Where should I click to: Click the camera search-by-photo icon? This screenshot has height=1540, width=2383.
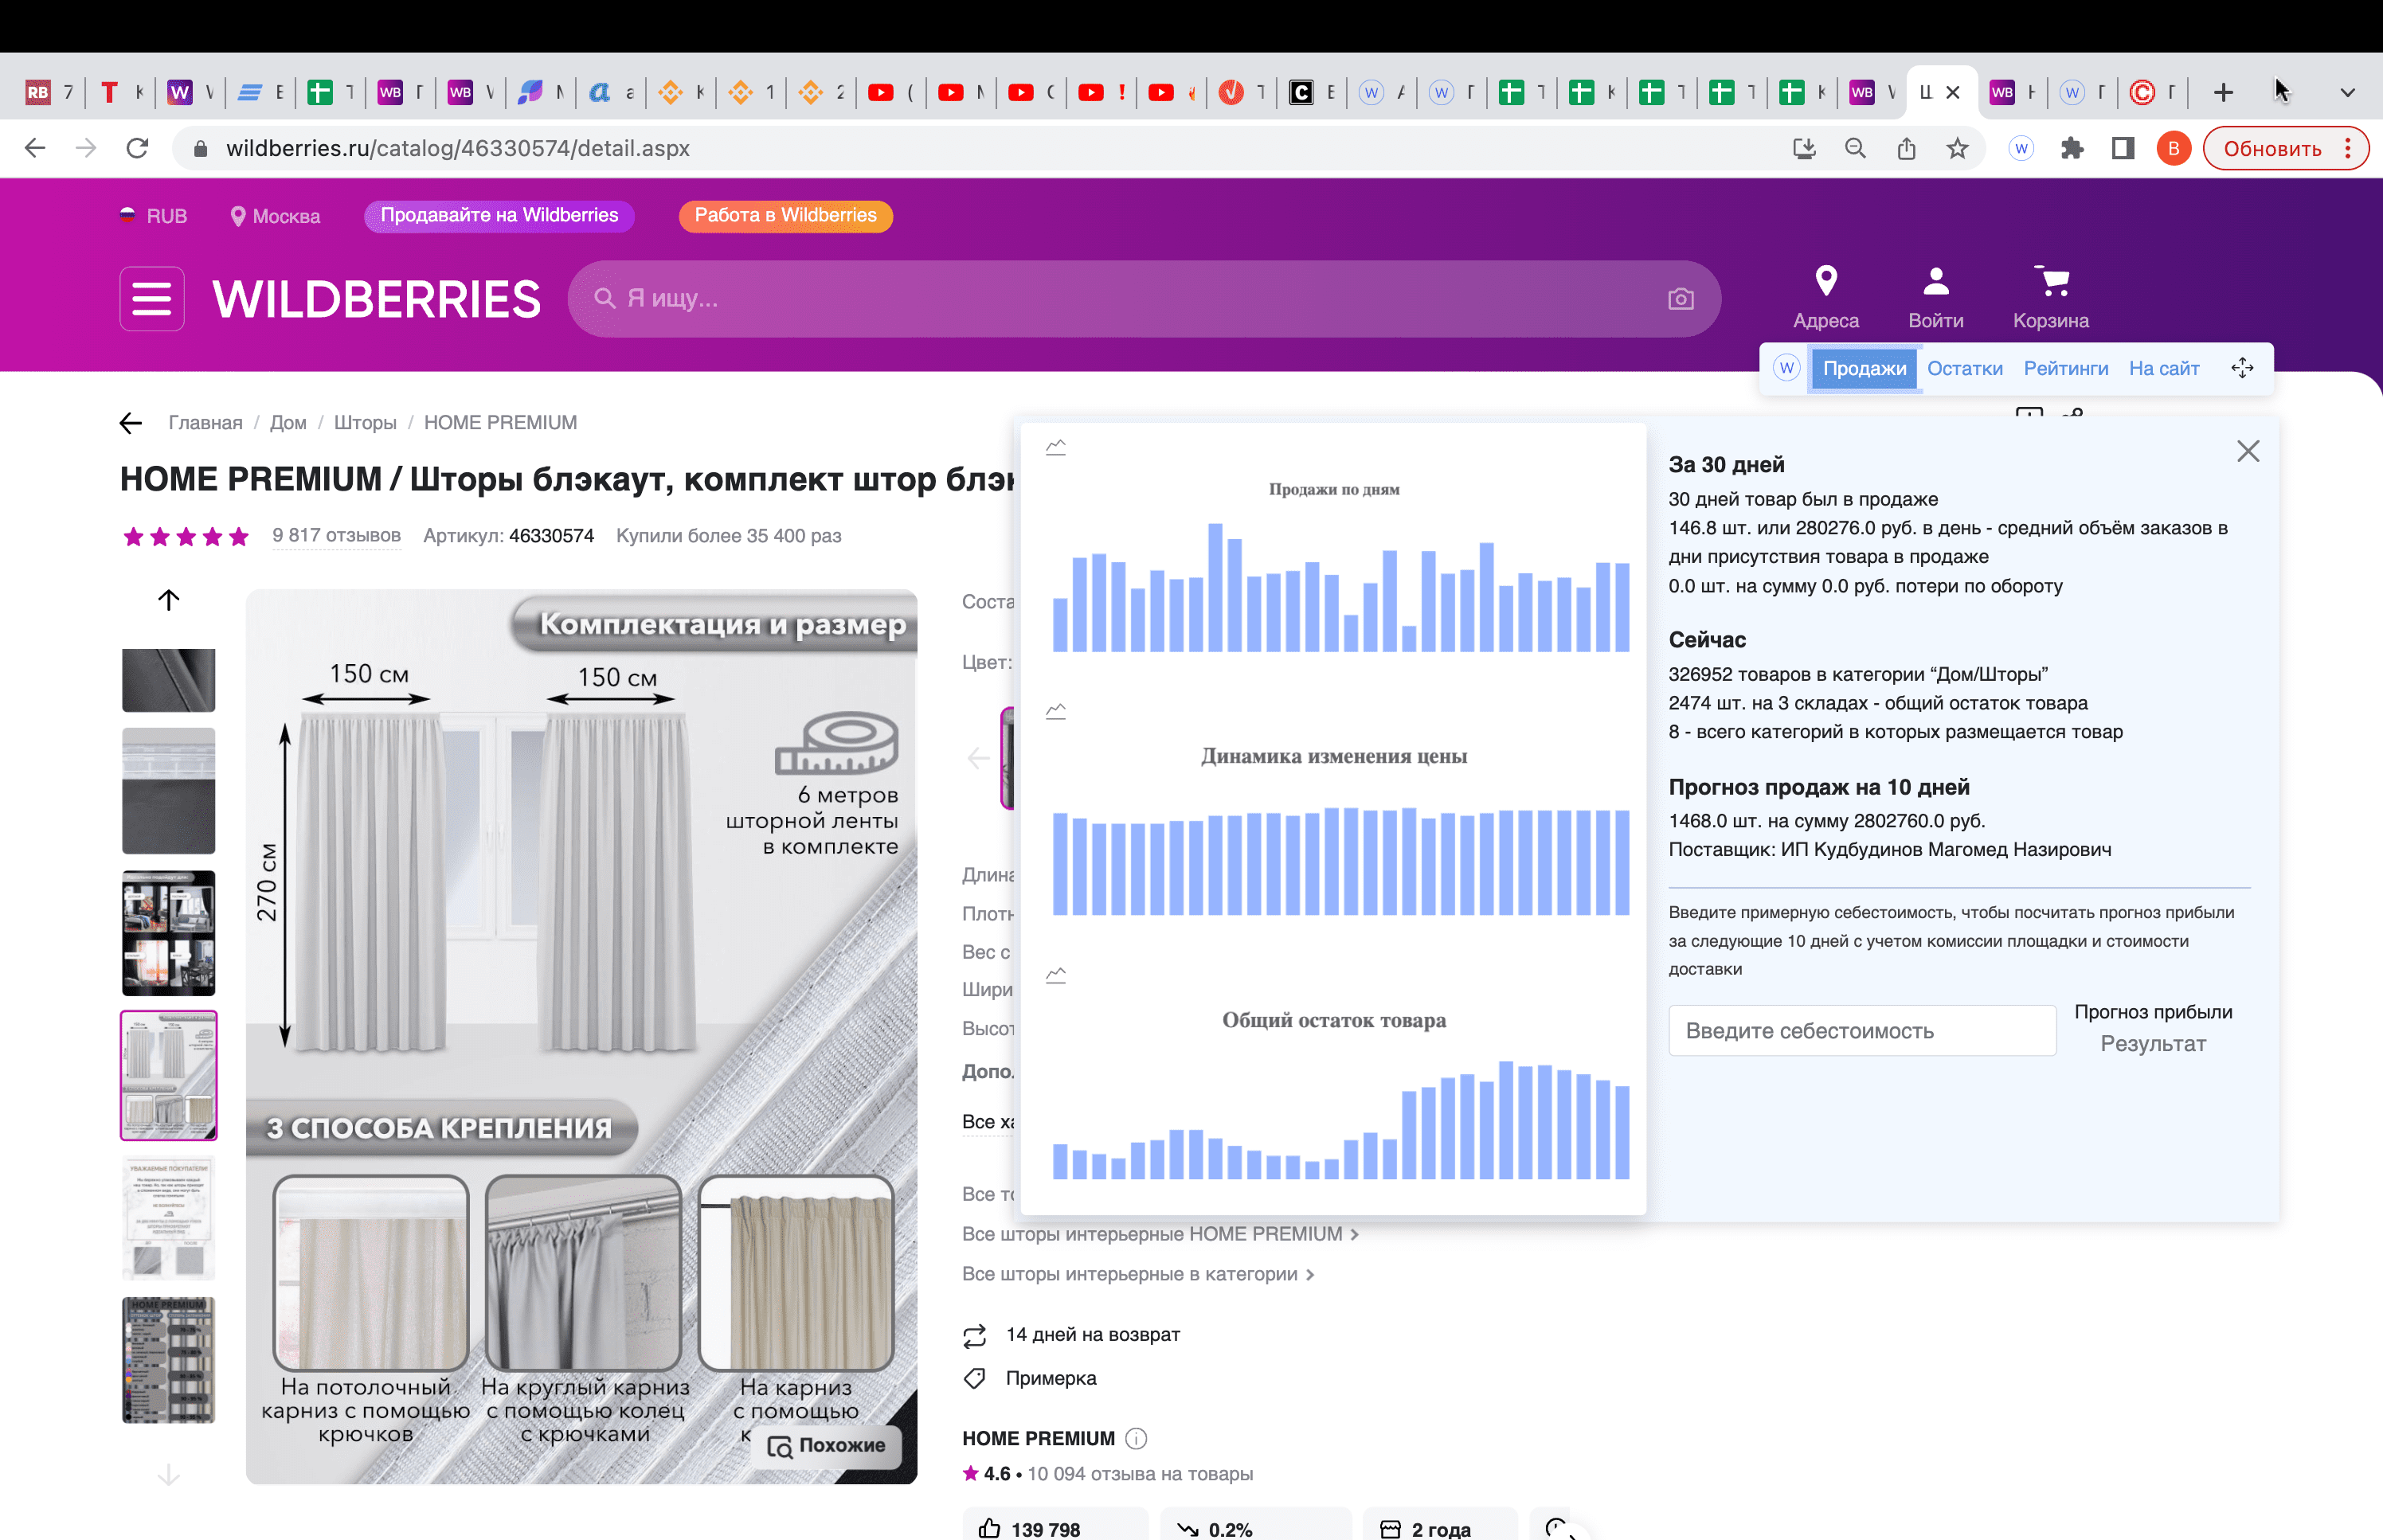pos(1680,298)
